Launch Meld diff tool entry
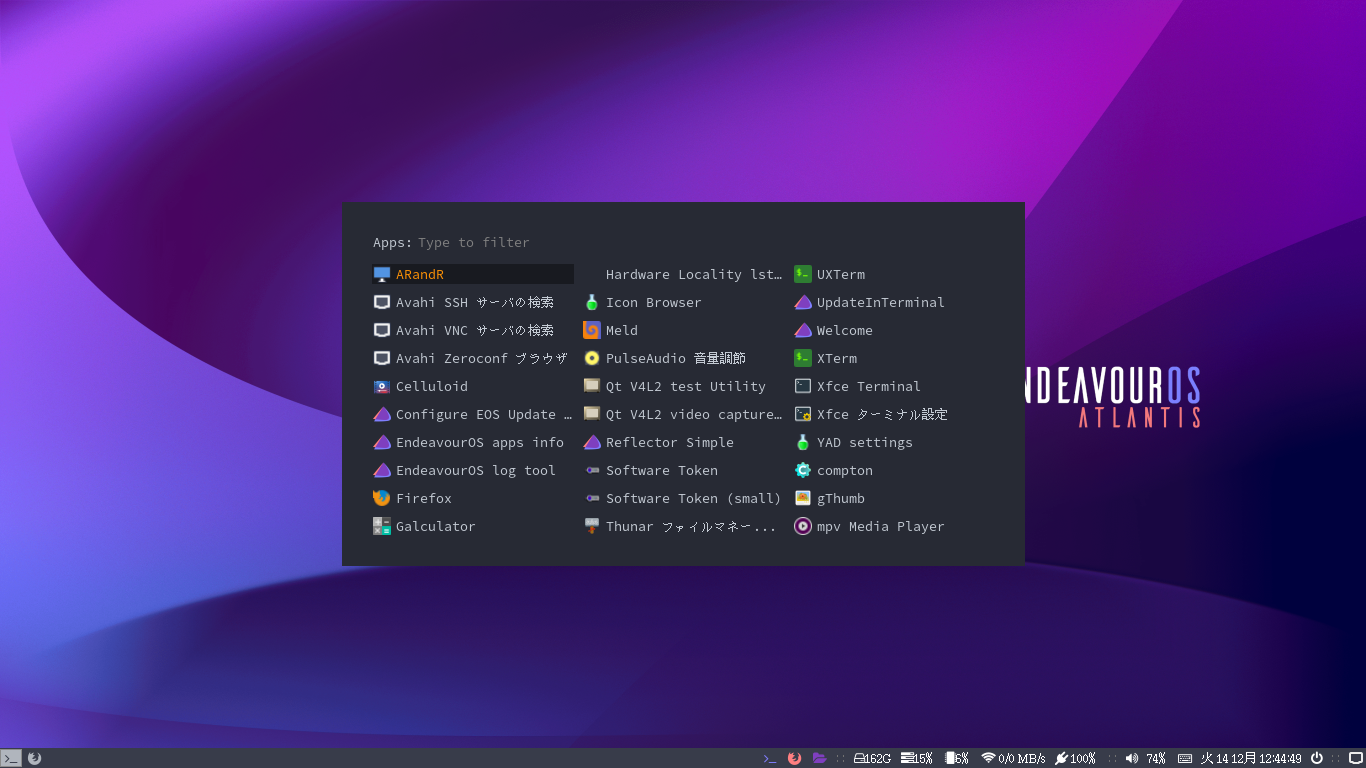The image size is (1366, 768). pos(683,330)
